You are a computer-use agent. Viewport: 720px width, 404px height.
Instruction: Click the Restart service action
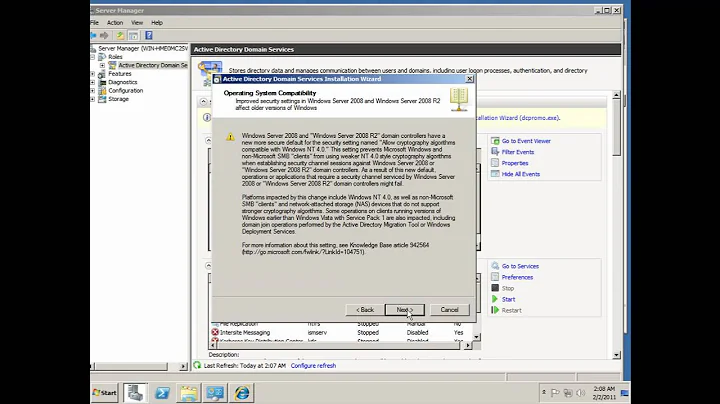pos(511,310)
